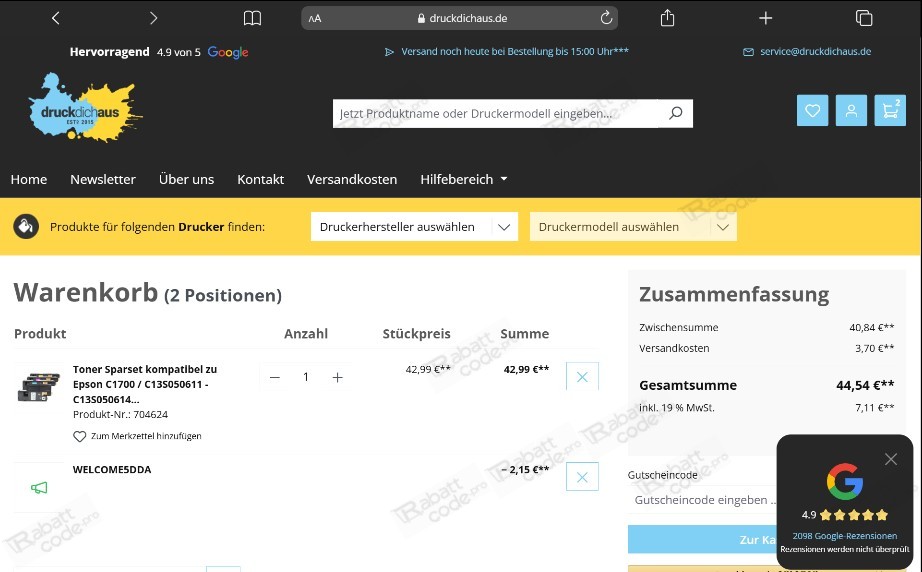
Task: Open 2098 Google-Rezensionen link
Action: coord(844,536)
